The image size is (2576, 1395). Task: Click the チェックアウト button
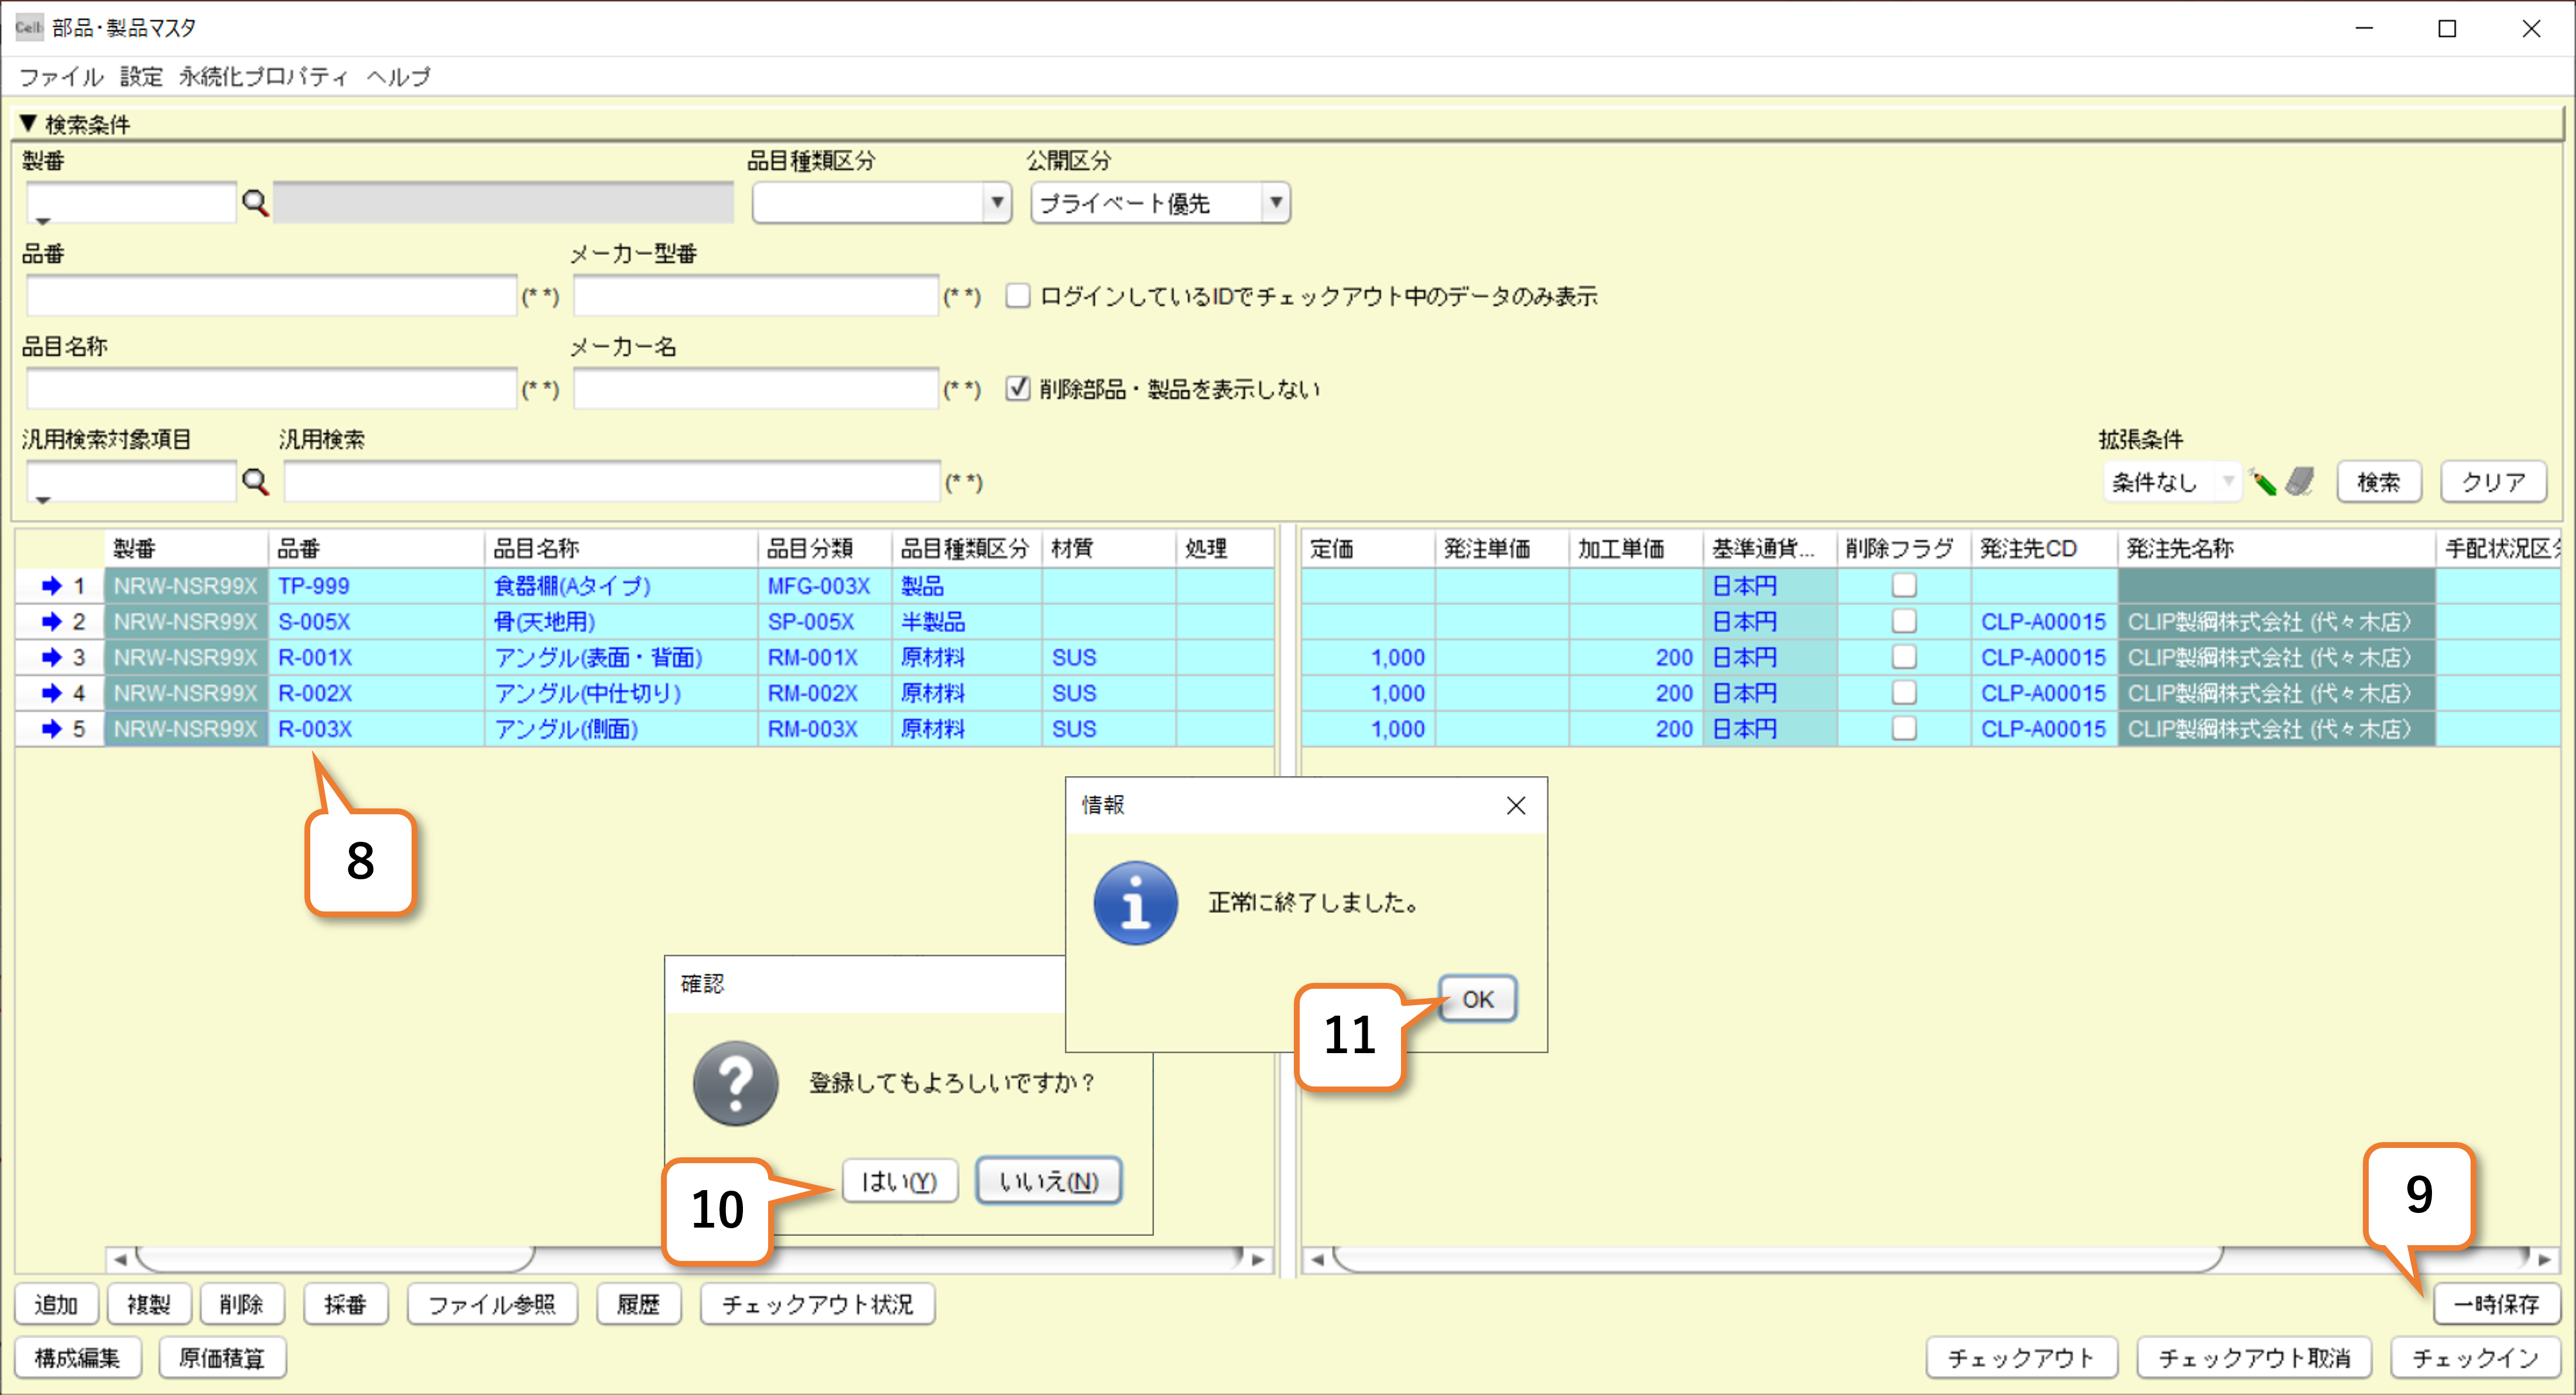[2021, 1358]
